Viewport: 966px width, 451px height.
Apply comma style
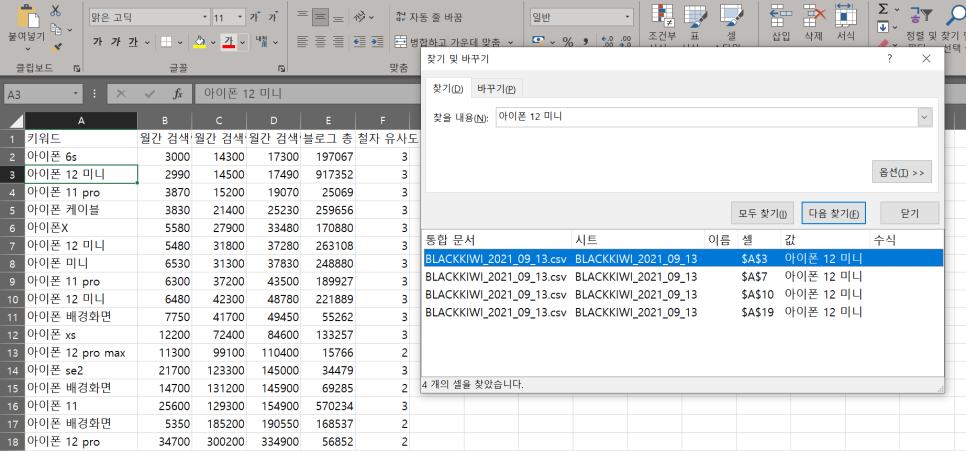pos(585,42)
